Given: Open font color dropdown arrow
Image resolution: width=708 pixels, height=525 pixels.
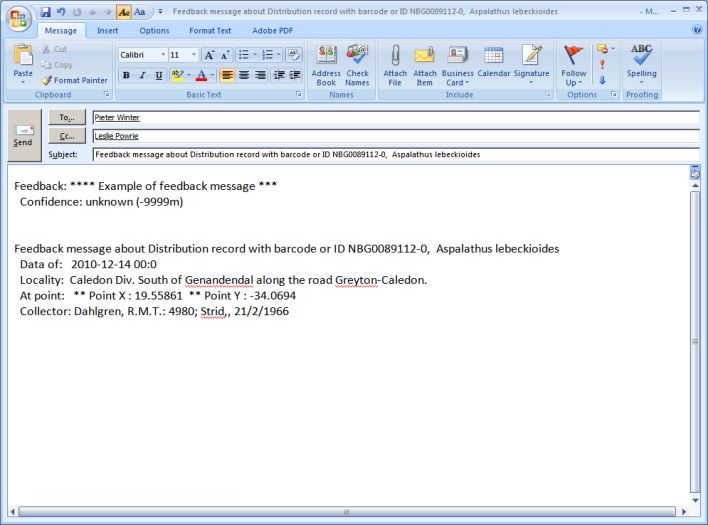Looking at the screenshot, I should [212, 75].
